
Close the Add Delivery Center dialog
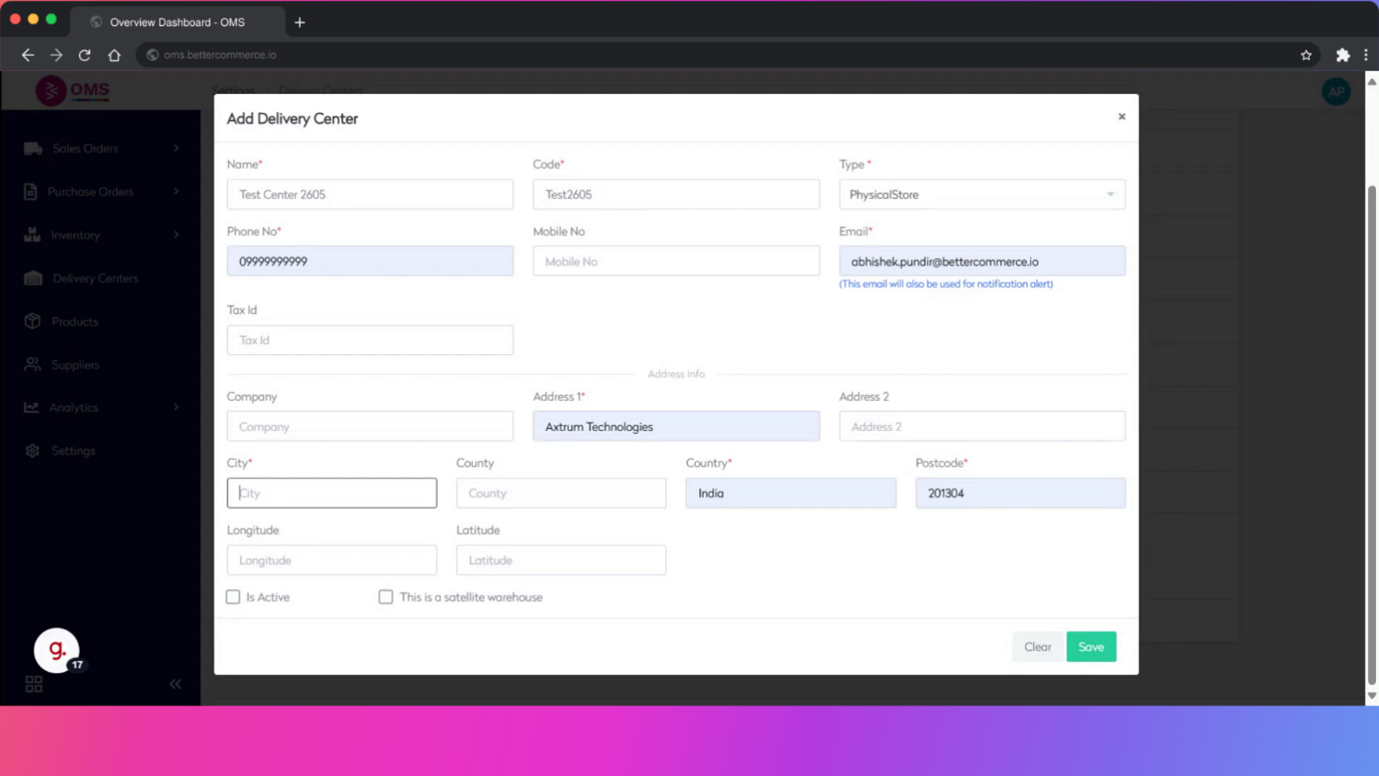pos(1121,117)
